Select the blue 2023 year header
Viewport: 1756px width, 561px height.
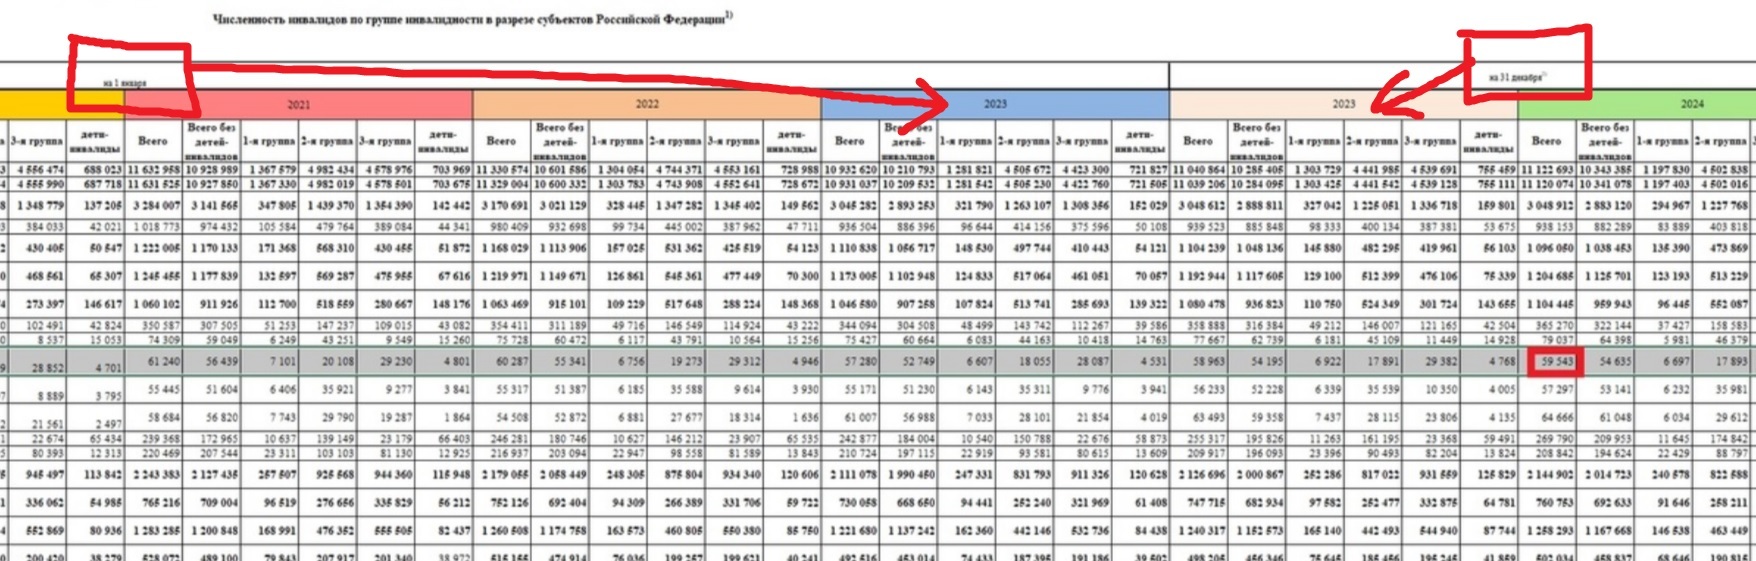pyautogui.click(x=995, y=104)
